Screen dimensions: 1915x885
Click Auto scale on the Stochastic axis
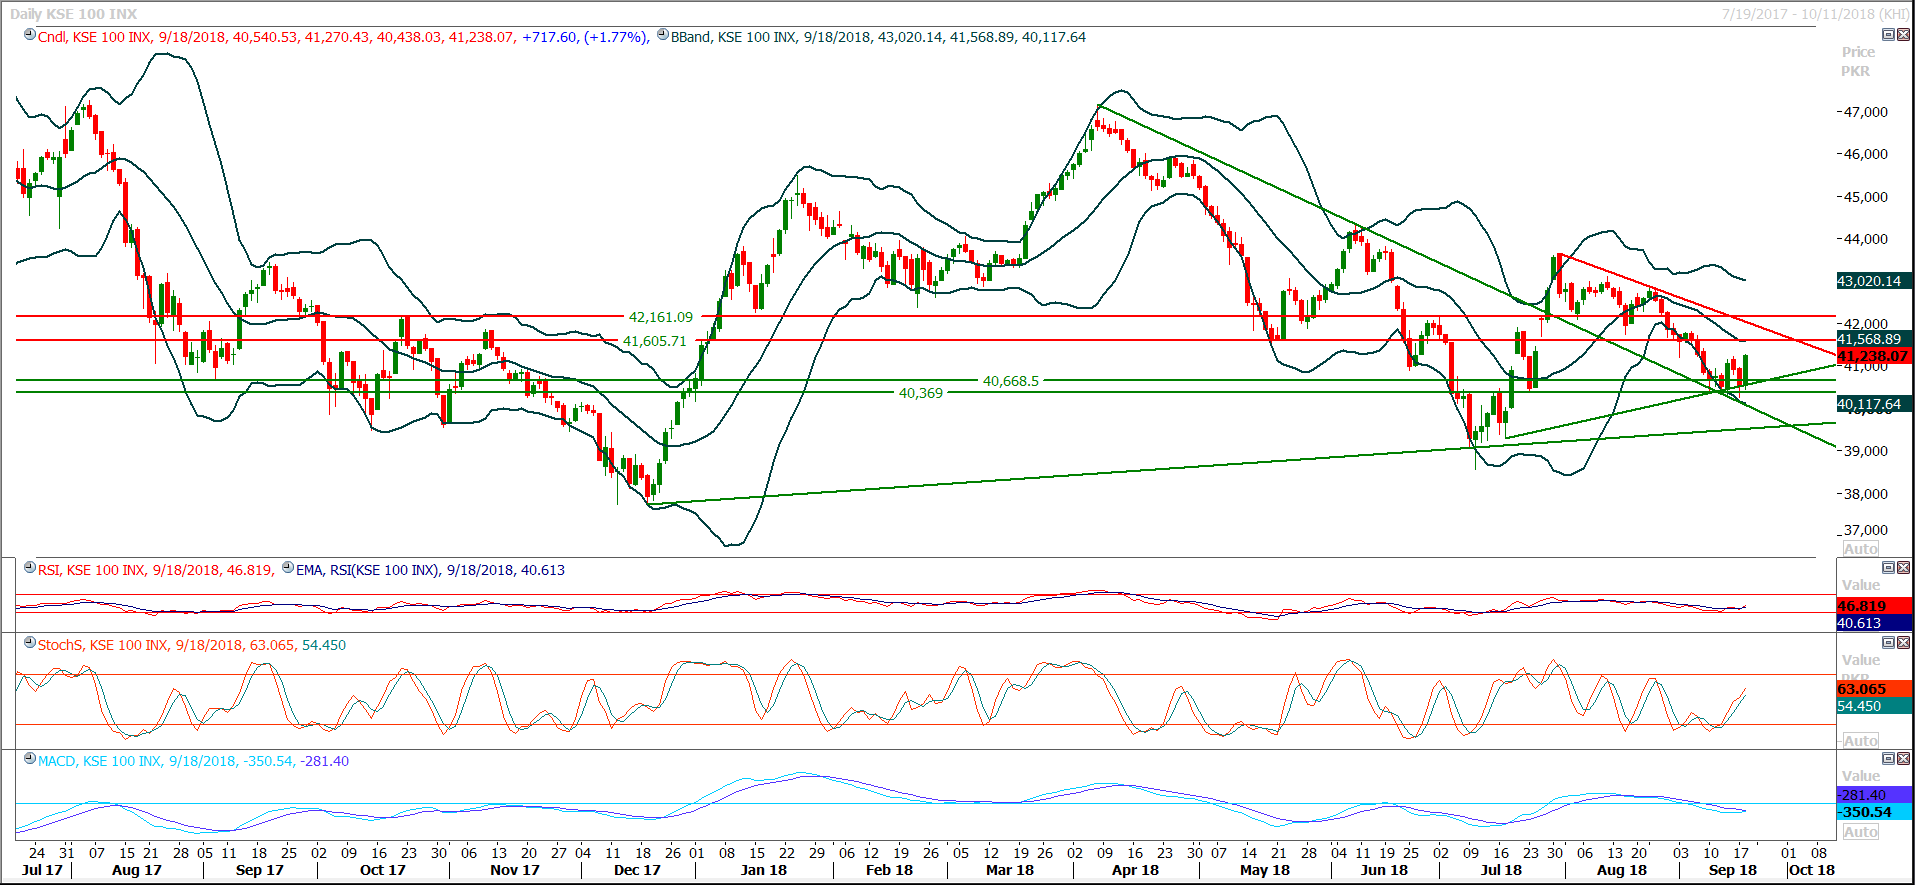[1861, 741]
